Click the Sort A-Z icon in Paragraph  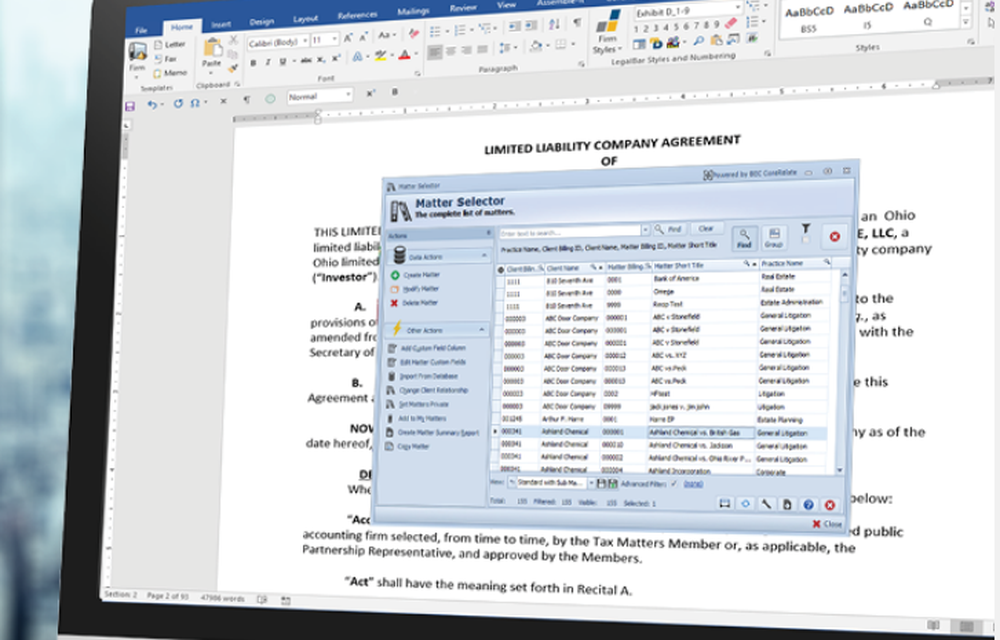[x=554, y=24]
